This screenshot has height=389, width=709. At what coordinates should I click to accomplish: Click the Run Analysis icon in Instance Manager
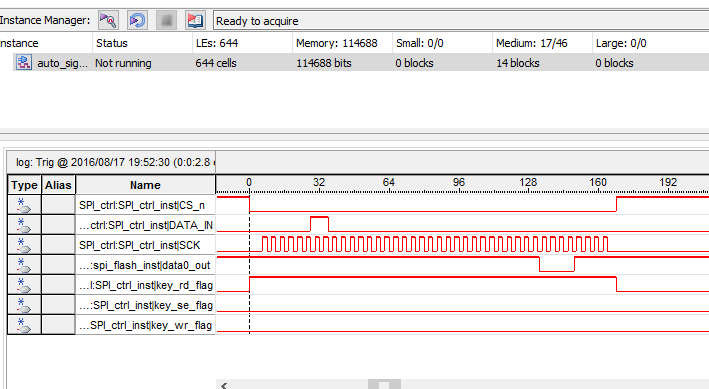point(109,20)
